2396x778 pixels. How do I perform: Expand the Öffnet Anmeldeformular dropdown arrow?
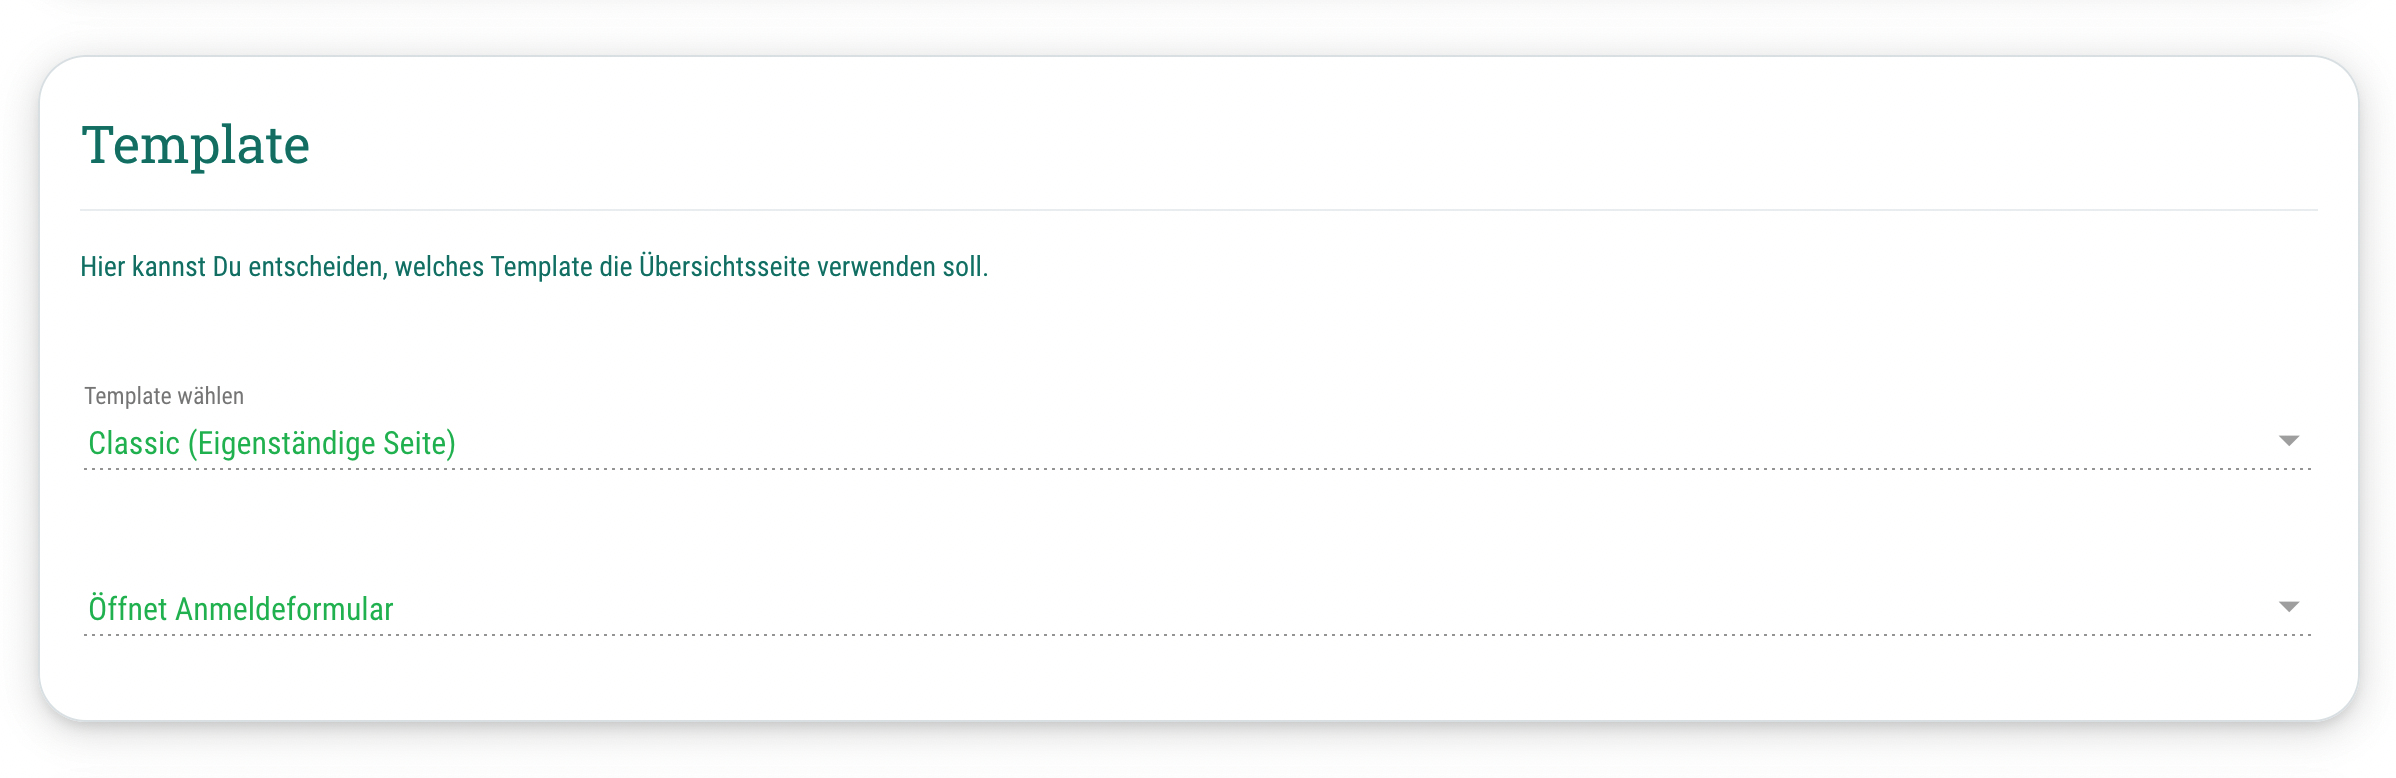point(2288,607)
